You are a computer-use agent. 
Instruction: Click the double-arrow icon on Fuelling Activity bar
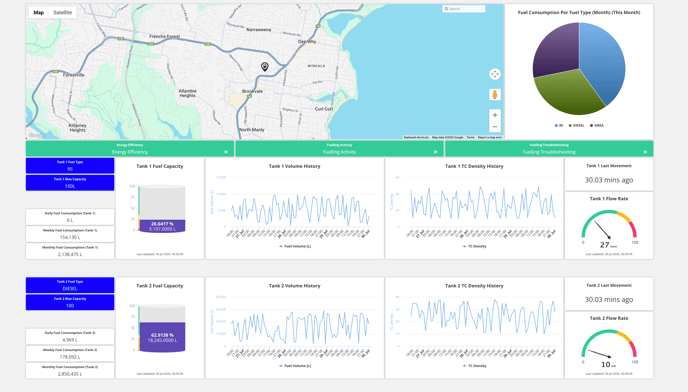click(435, 152)
